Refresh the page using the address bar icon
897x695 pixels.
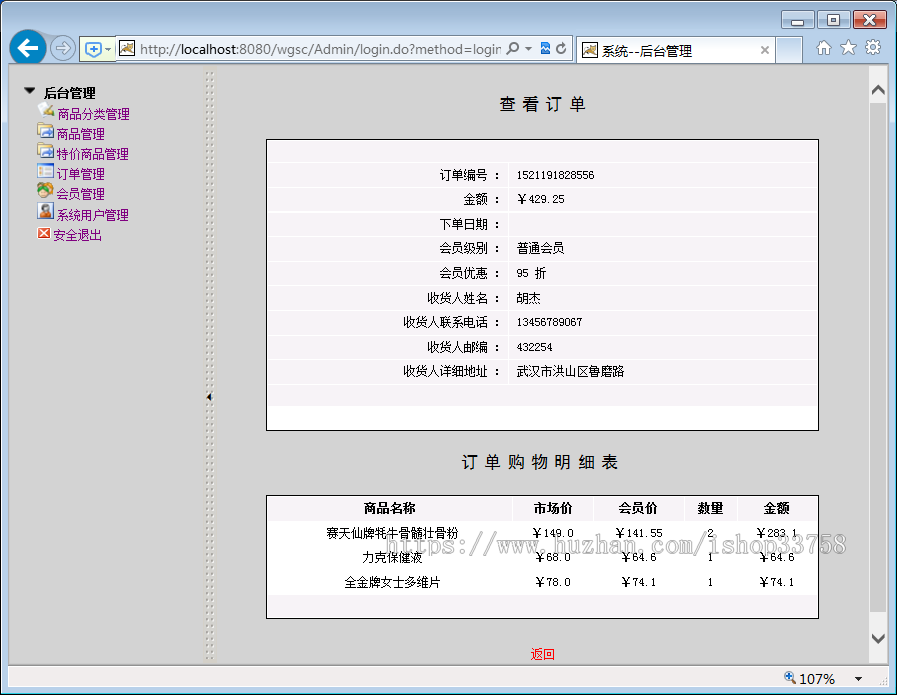pyautogui.click(x=560, y=48)
